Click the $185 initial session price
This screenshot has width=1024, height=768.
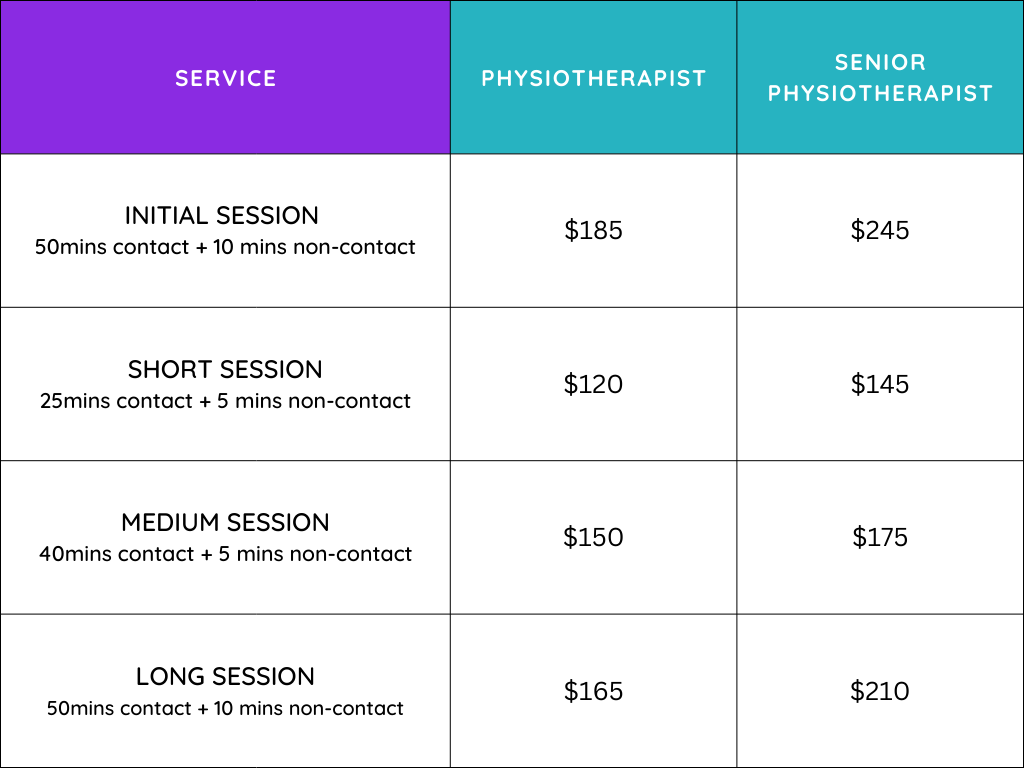(x=593, y=231)
